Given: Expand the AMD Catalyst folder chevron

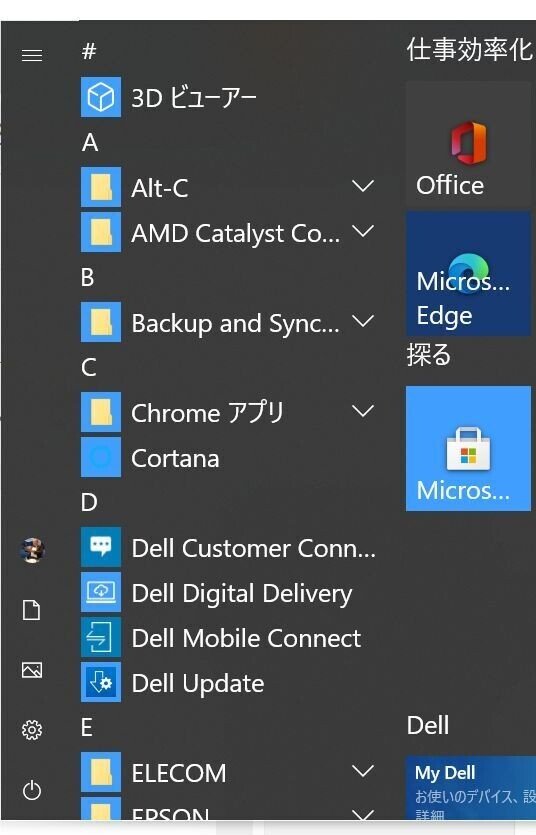Looking at the screenshot, I should pos(363,231).
